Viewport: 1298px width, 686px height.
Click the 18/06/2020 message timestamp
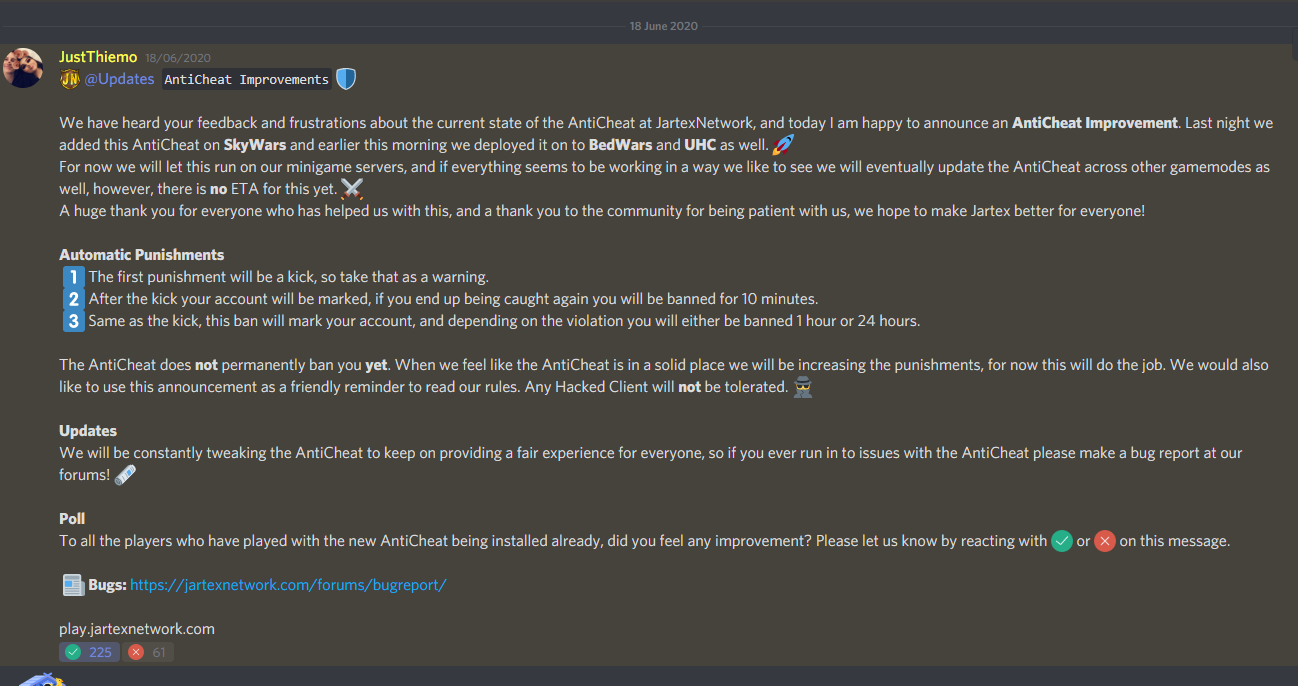178,58
